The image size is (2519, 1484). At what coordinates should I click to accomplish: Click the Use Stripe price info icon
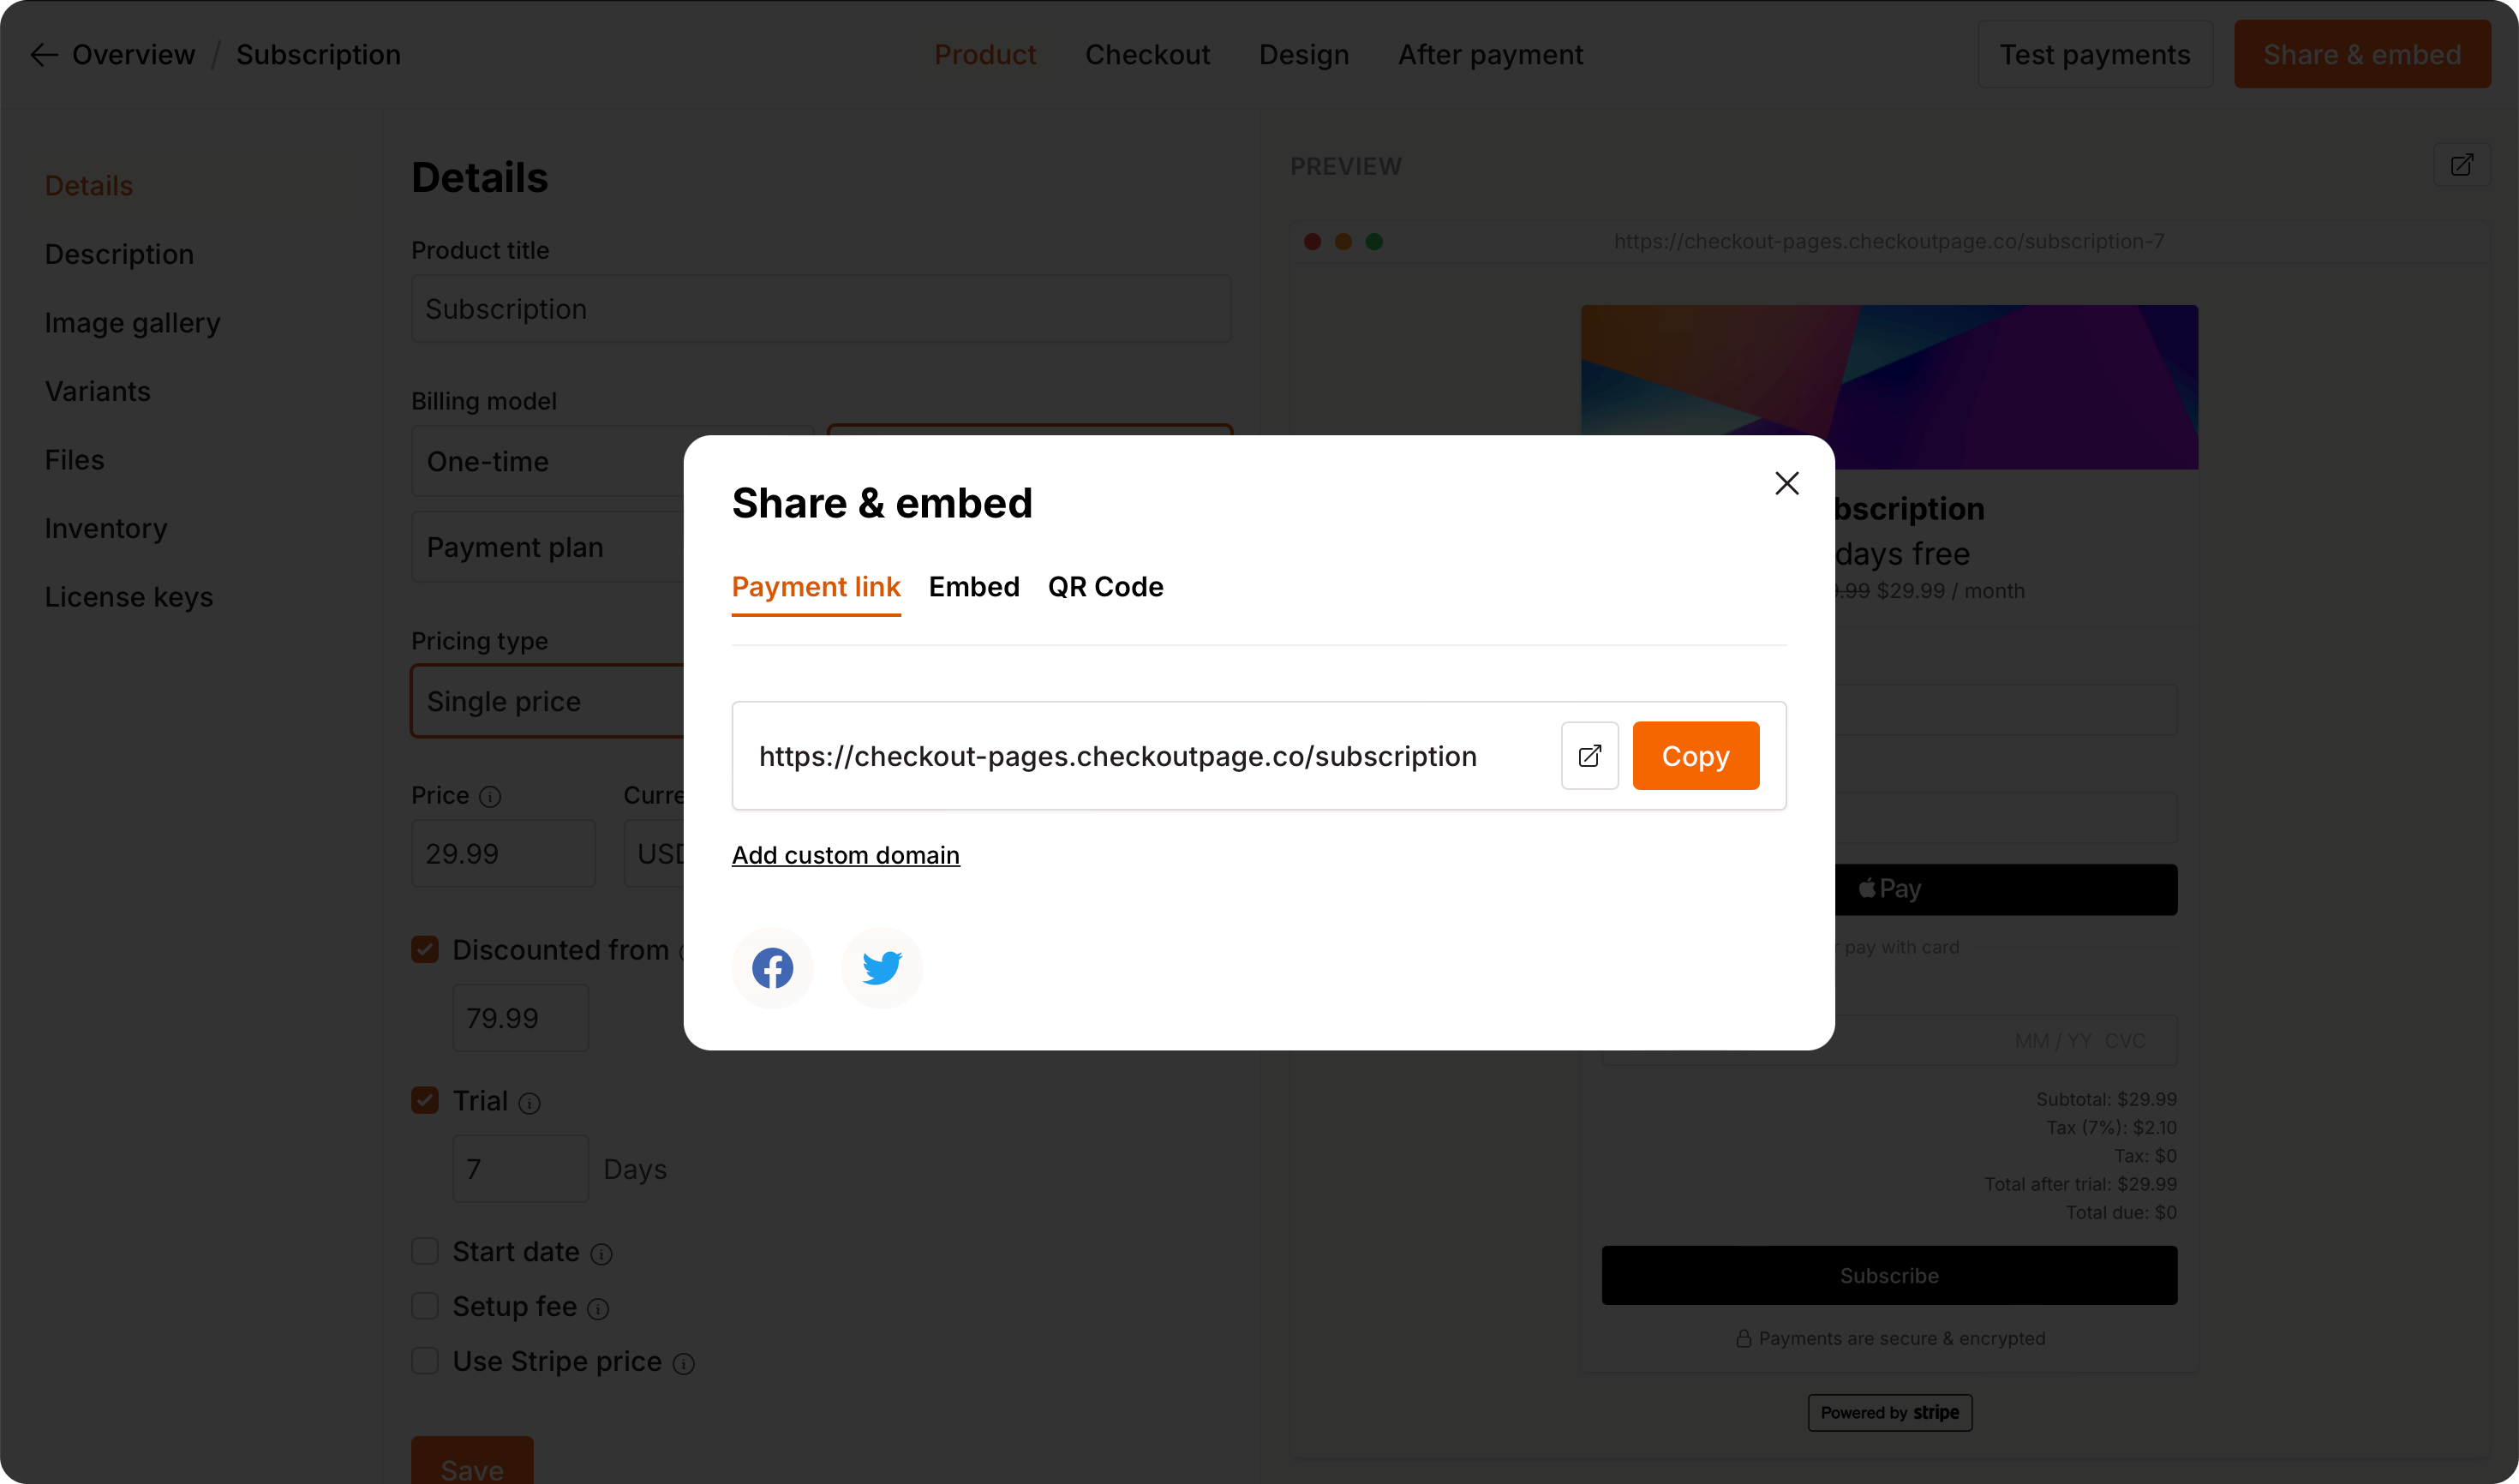(x=684, y=1363)
